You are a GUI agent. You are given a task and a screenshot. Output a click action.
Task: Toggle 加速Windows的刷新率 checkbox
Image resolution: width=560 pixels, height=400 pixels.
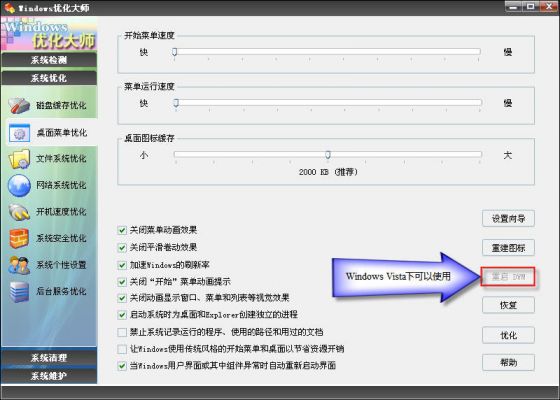click(122, 265)
